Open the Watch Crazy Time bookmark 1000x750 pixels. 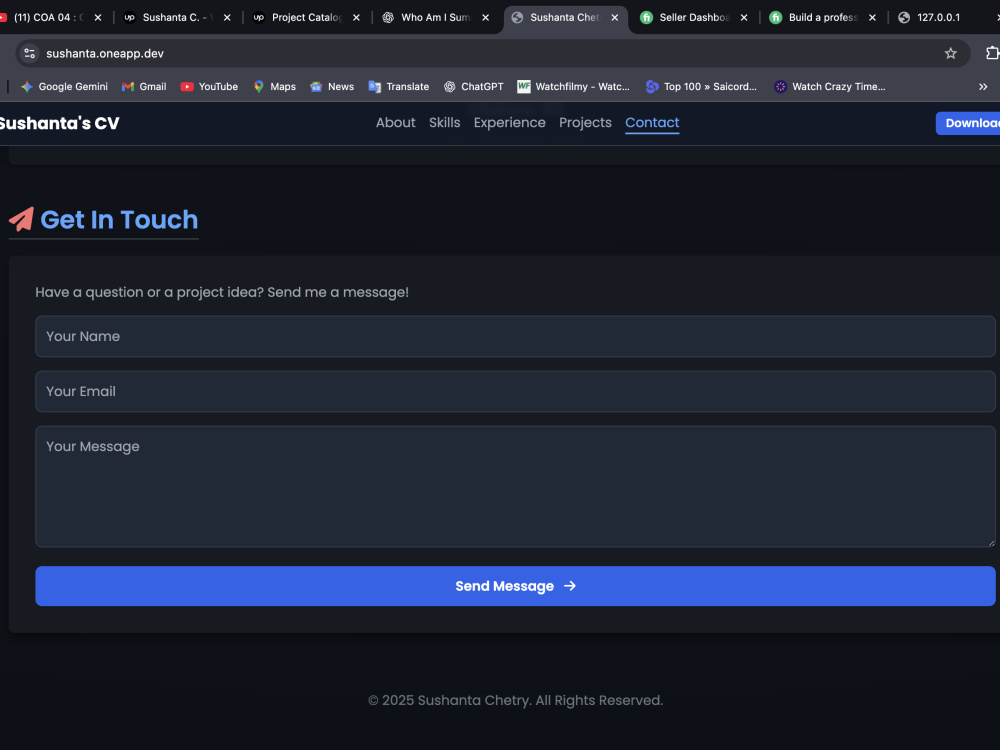(x=830, y=87)
